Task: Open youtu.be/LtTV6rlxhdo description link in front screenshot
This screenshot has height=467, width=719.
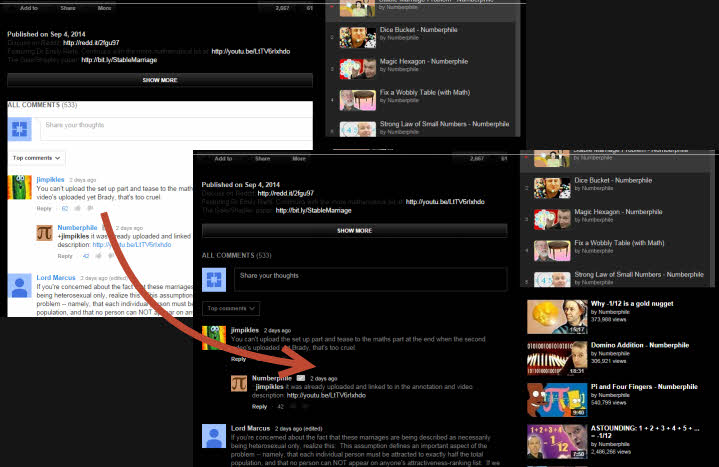Action: click(x=445, y=202)
